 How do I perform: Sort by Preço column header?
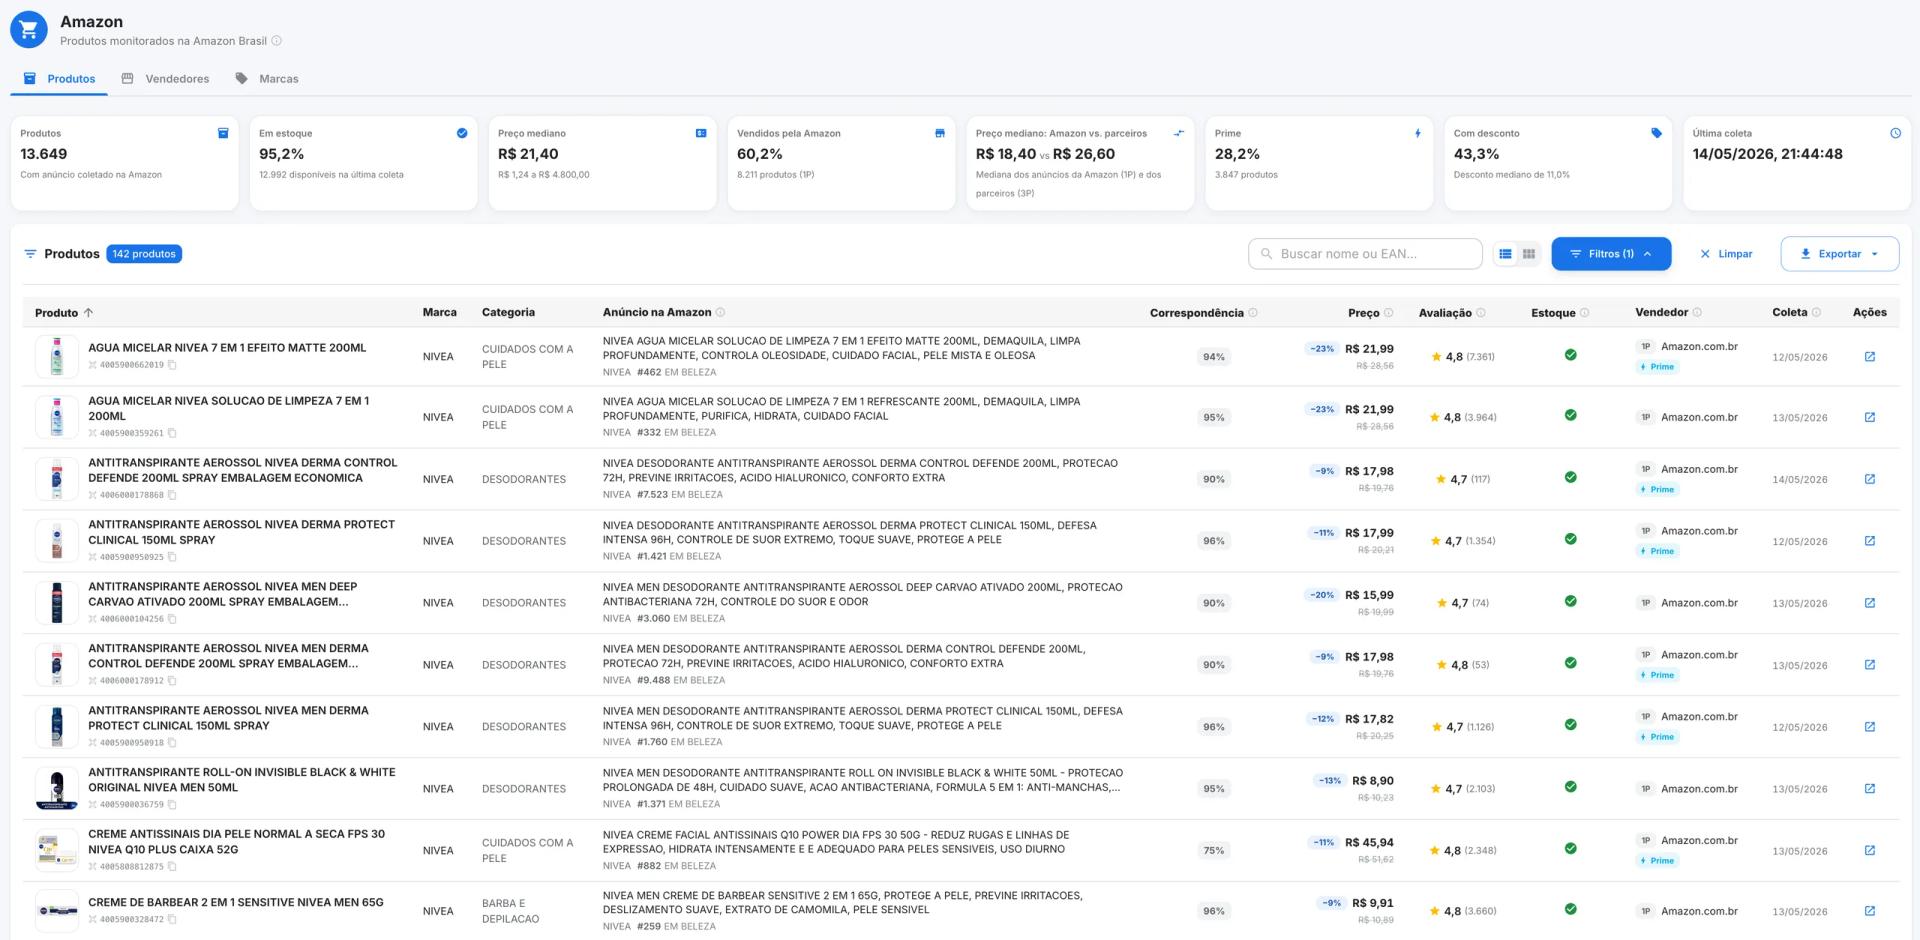coord(1363,313)
